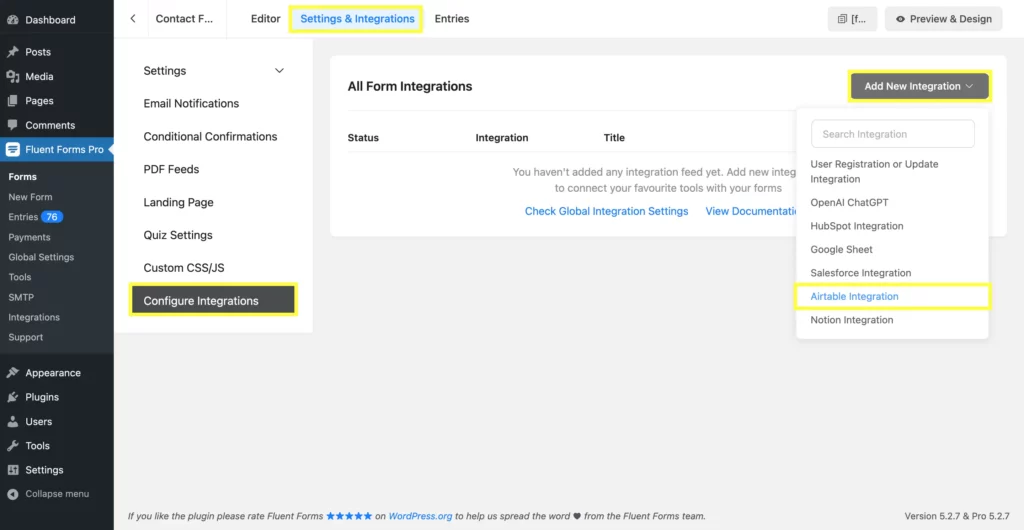Switch to the Editor tab
Screen dimensions: 1024x530
(266, 19)
